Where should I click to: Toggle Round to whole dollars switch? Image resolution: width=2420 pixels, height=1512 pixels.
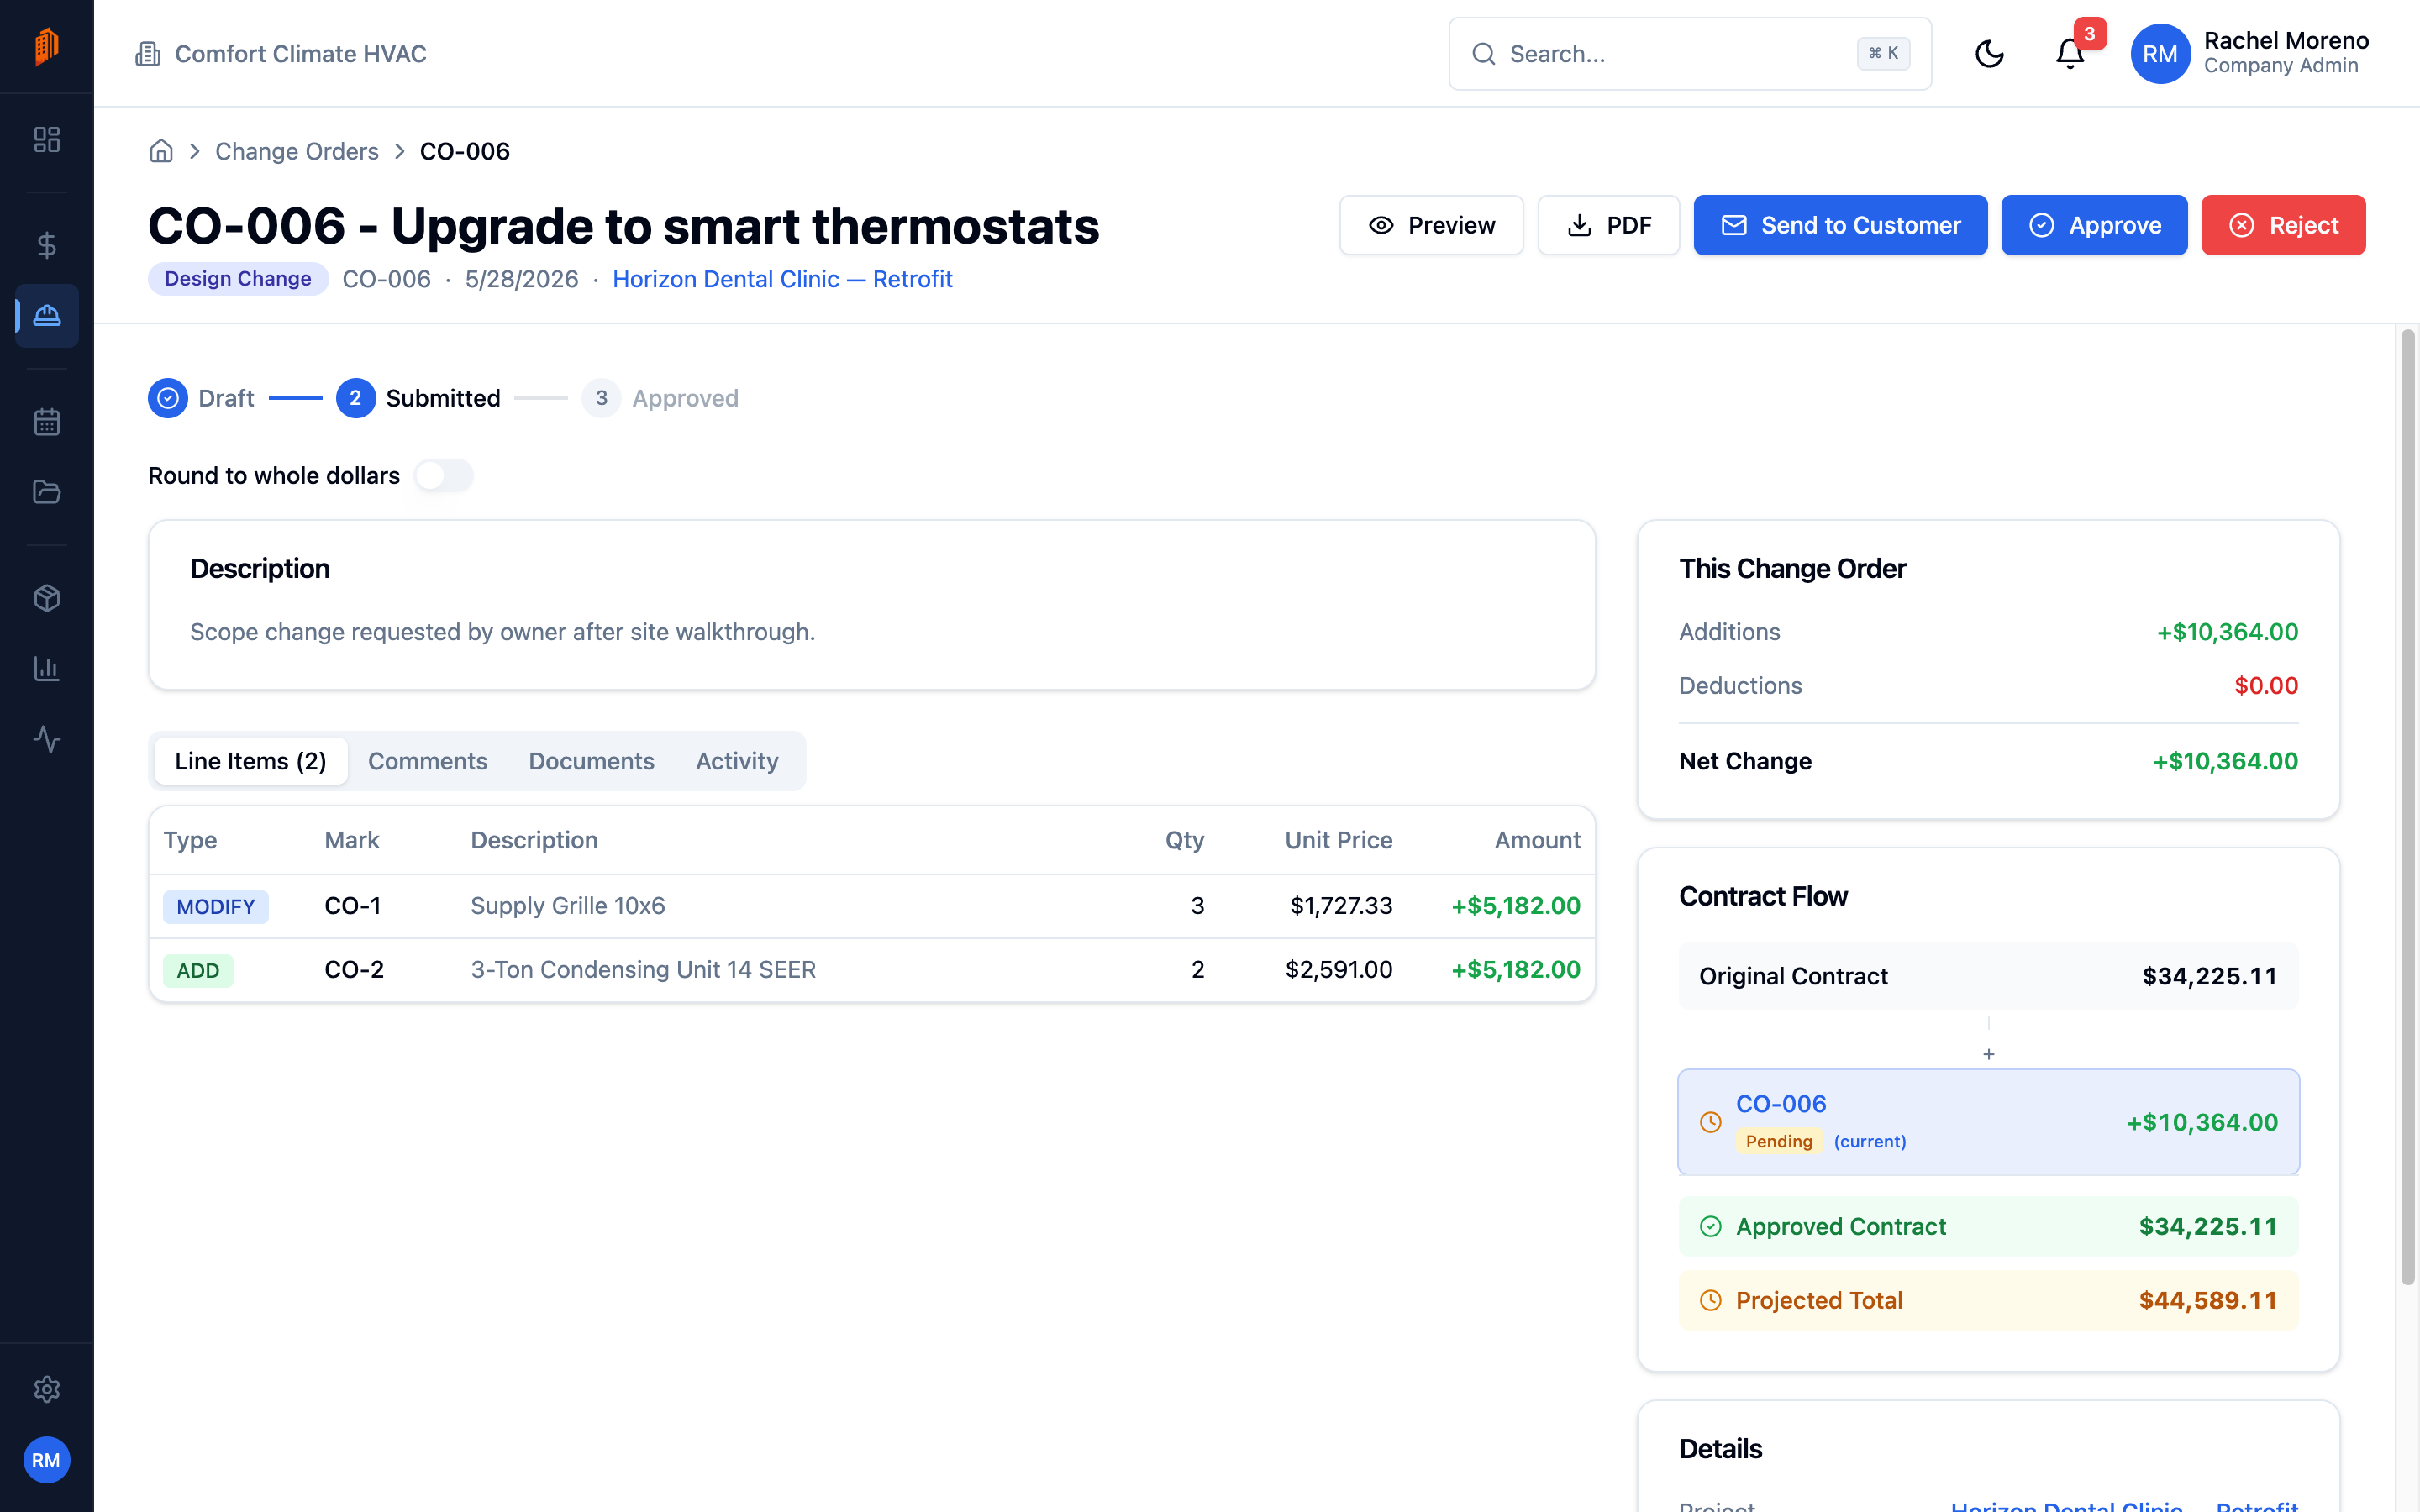click(x=444, y=476)
